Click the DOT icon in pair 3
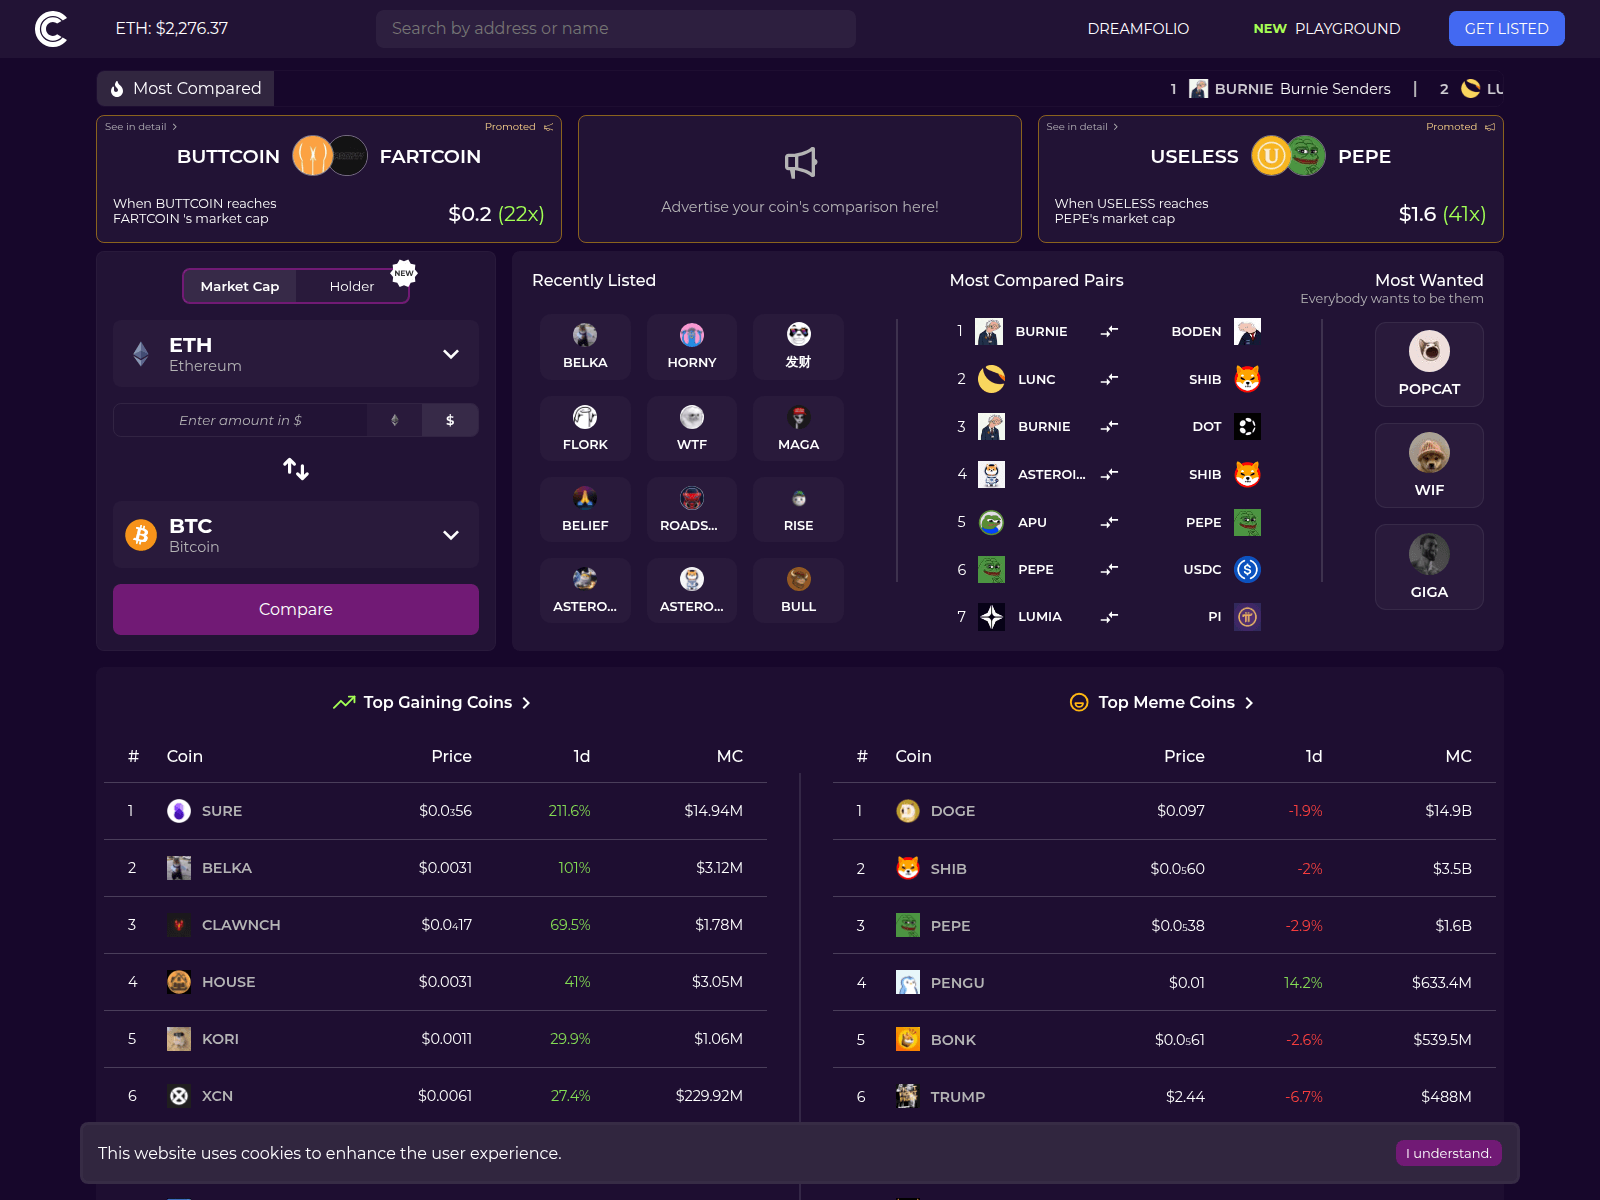The image size is (1600, 1200). pyautogui.click(x=1247, y=426)
